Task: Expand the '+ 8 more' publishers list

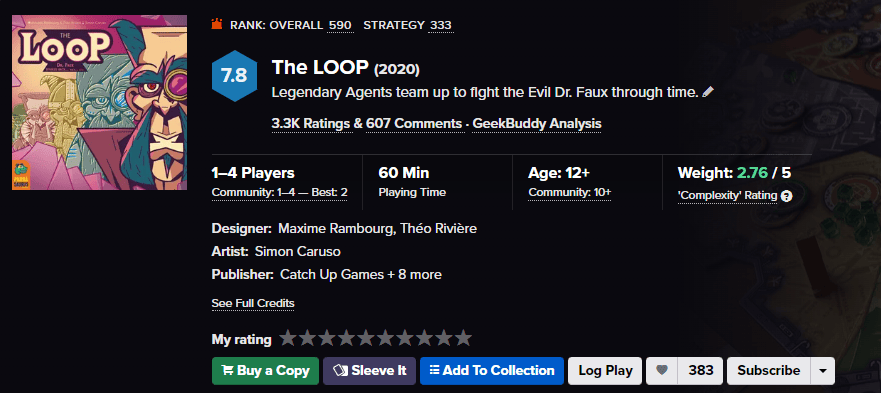Action: tap(414, 275)
